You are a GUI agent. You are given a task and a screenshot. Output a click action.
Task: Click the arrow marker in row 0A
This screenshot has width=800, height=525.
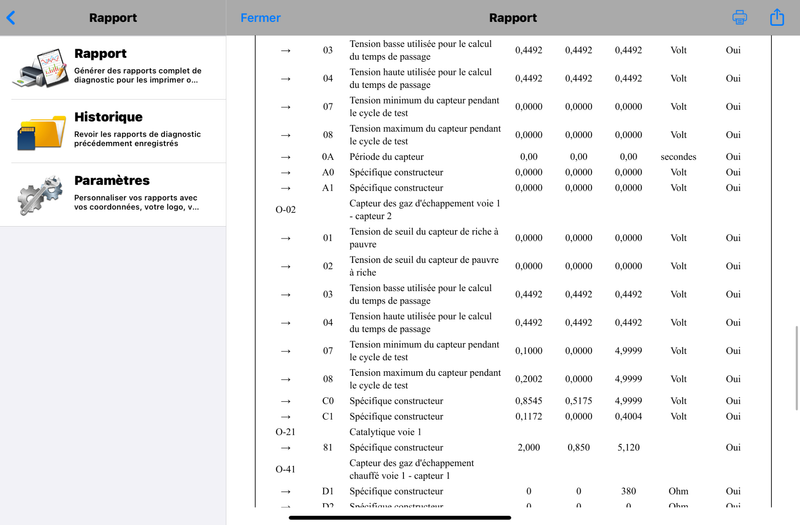(286, 157)
